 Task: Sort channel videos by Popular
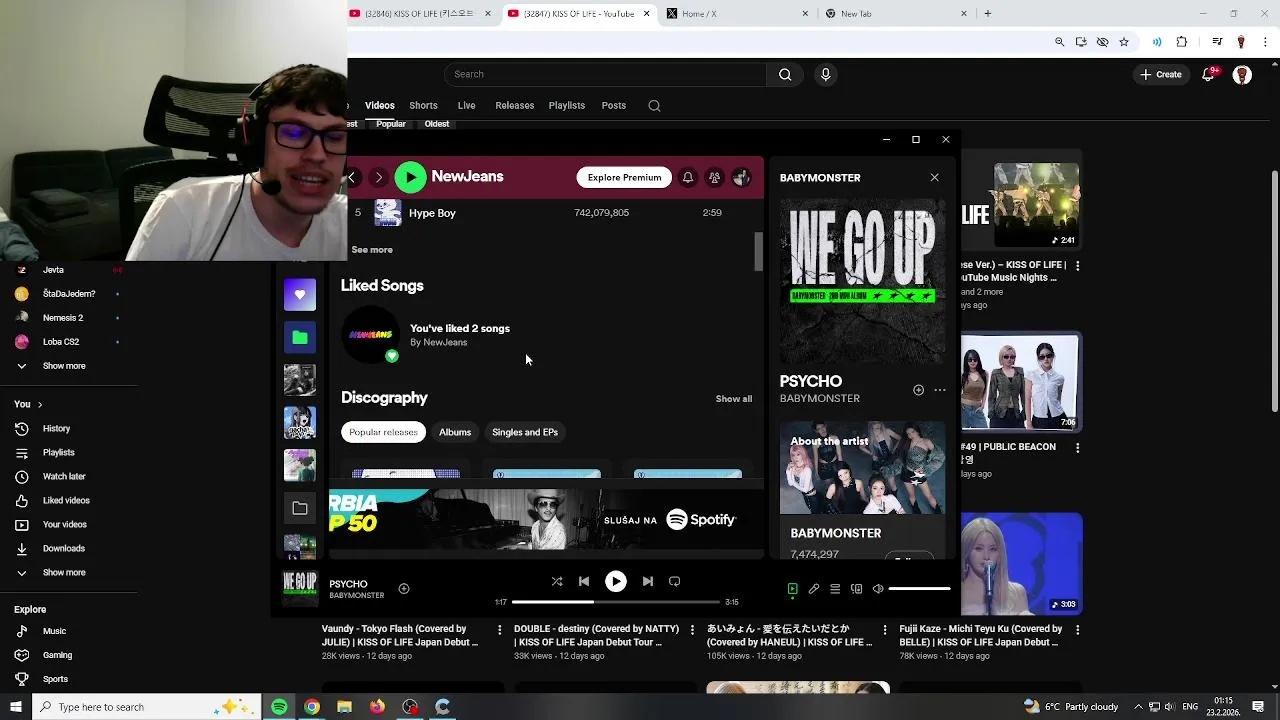[391, 124]
